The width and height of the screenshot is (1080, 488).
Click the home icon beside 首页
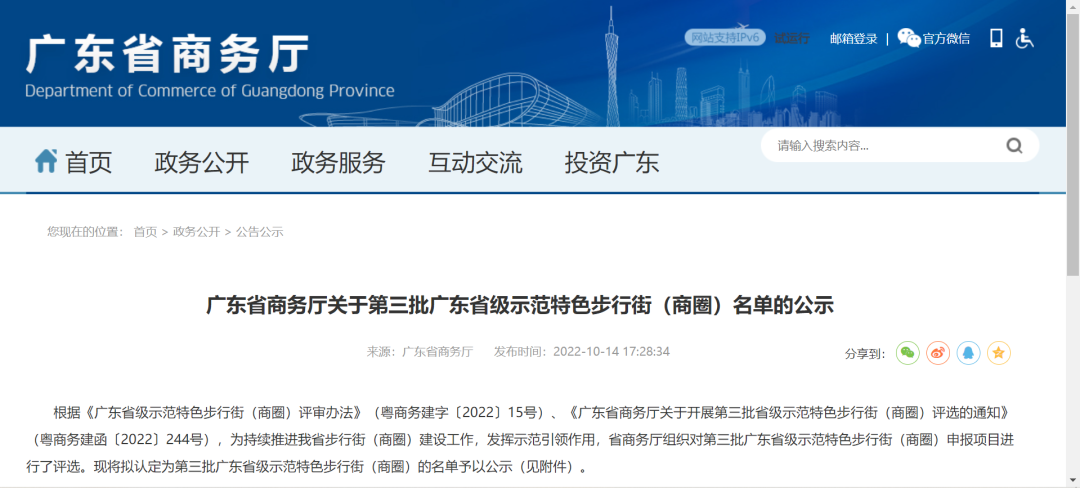(46, 161)
